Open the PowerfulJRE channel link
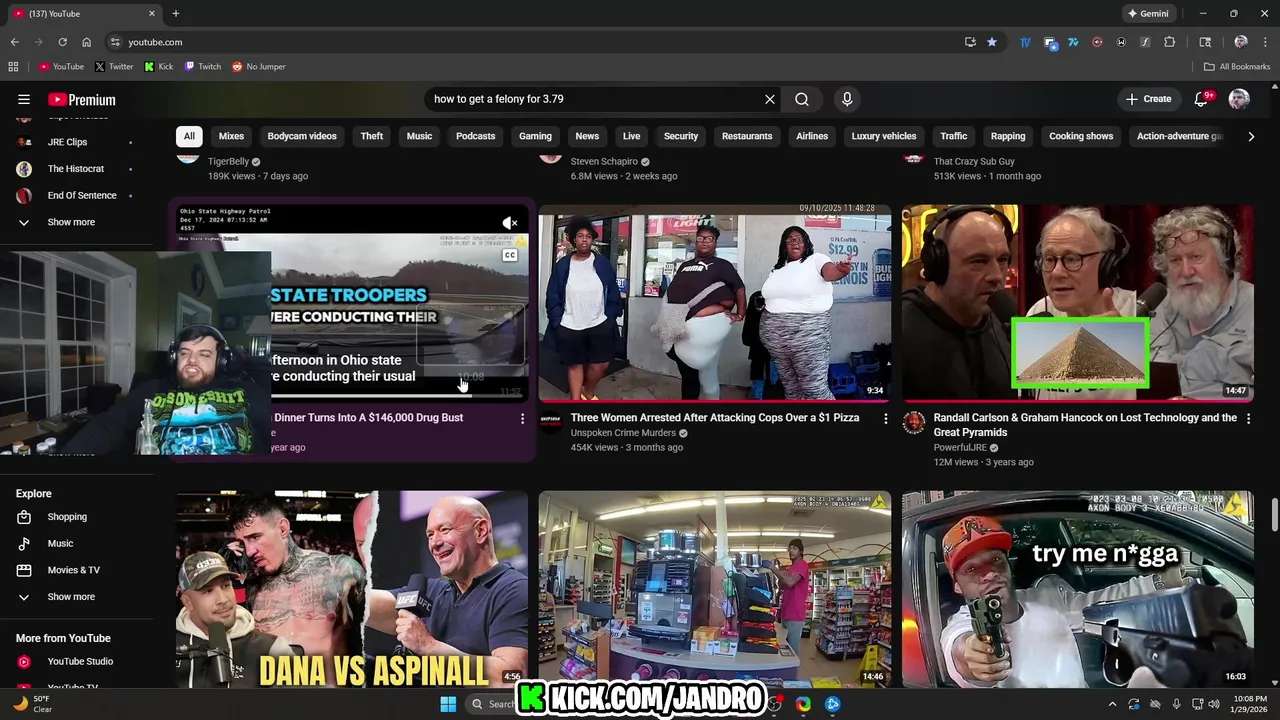This screenshot has width=1280, height=720. 960,448
